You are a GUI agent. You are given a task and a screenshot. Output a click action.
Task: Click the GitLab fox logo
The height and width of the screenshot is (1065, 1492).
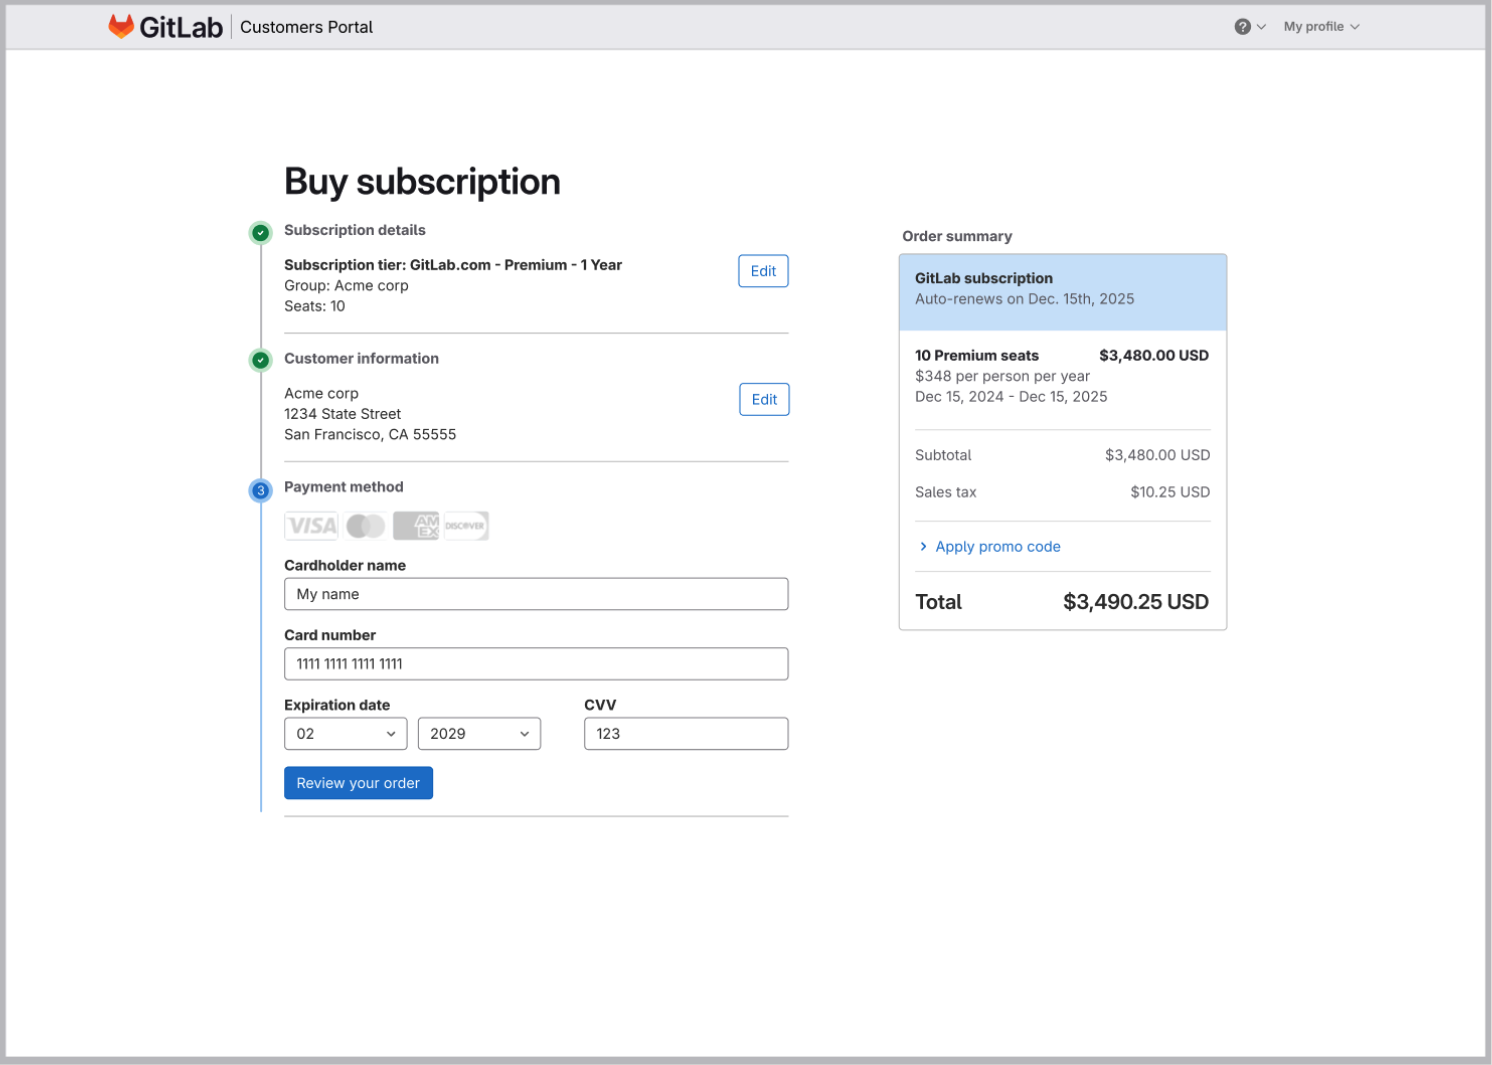(121, 26)
